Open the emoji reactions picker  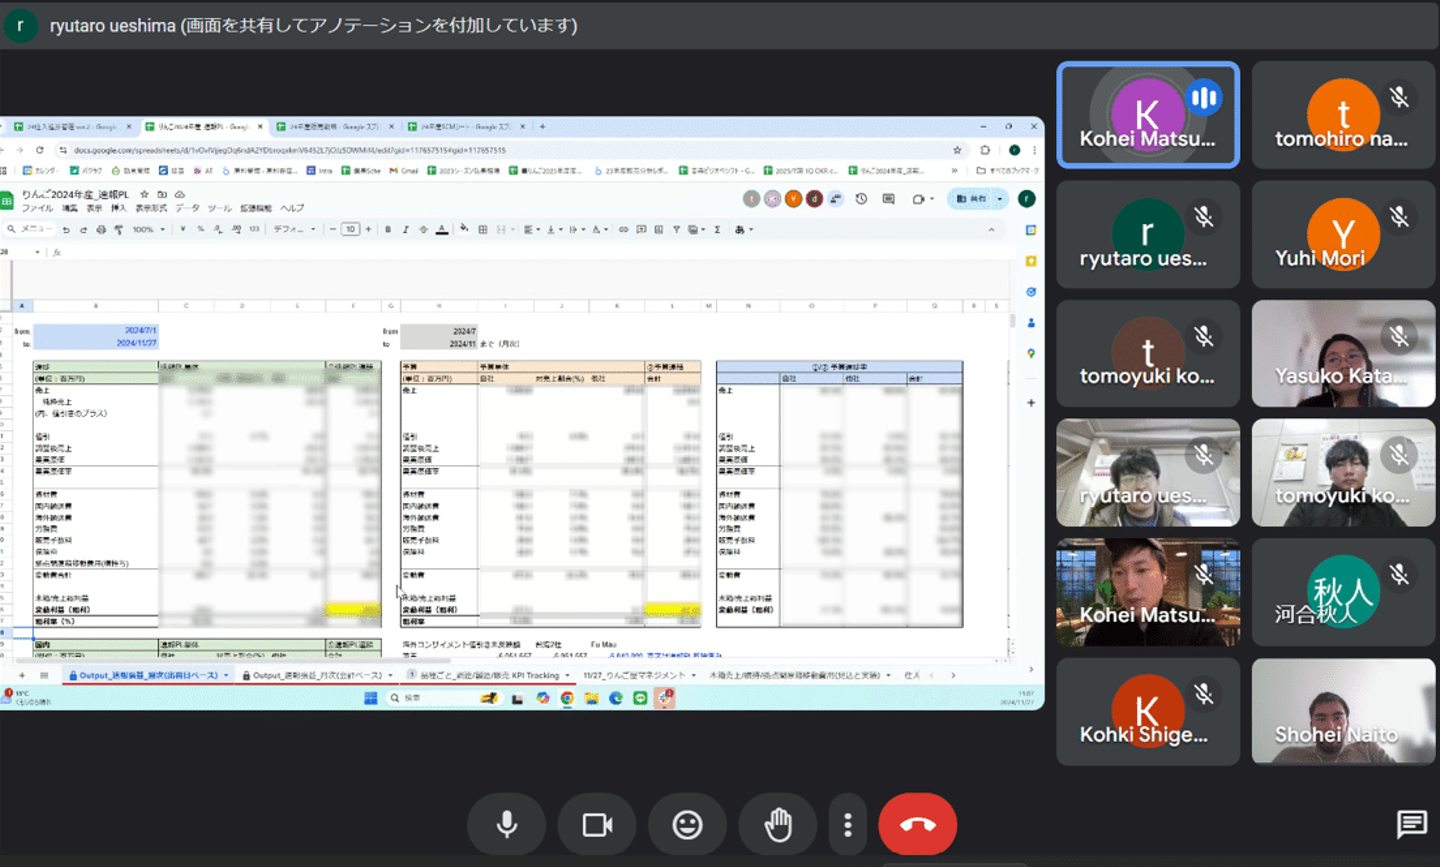[x=687, y=824]
